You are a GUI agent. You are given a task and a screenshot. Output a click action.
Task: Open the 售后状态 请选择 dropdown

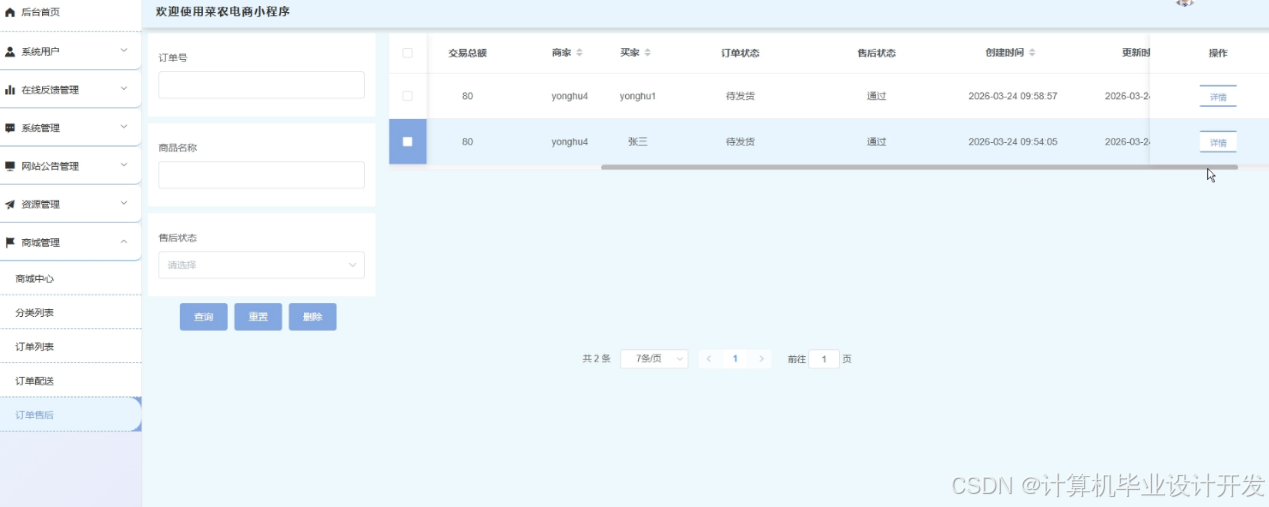pos(261,265)
